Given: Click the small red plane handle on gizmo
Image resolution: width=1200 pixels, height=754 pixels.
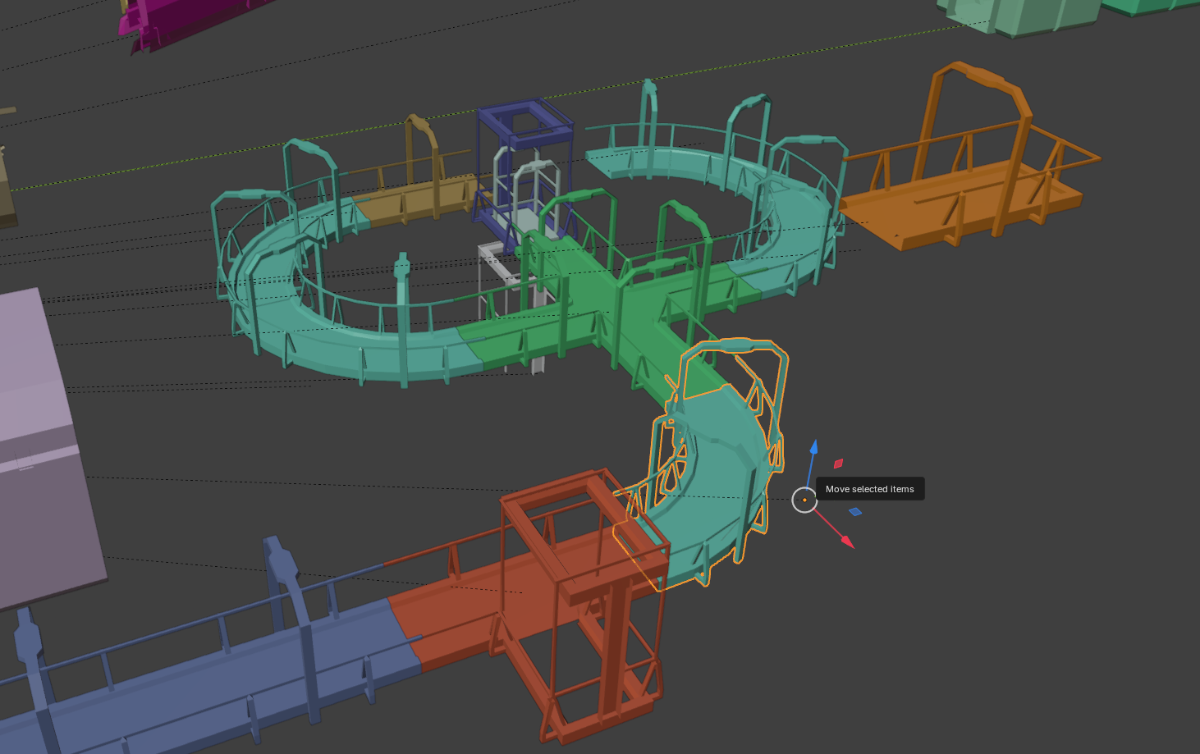Looking at the screenshot, I should tap(838, 463).
